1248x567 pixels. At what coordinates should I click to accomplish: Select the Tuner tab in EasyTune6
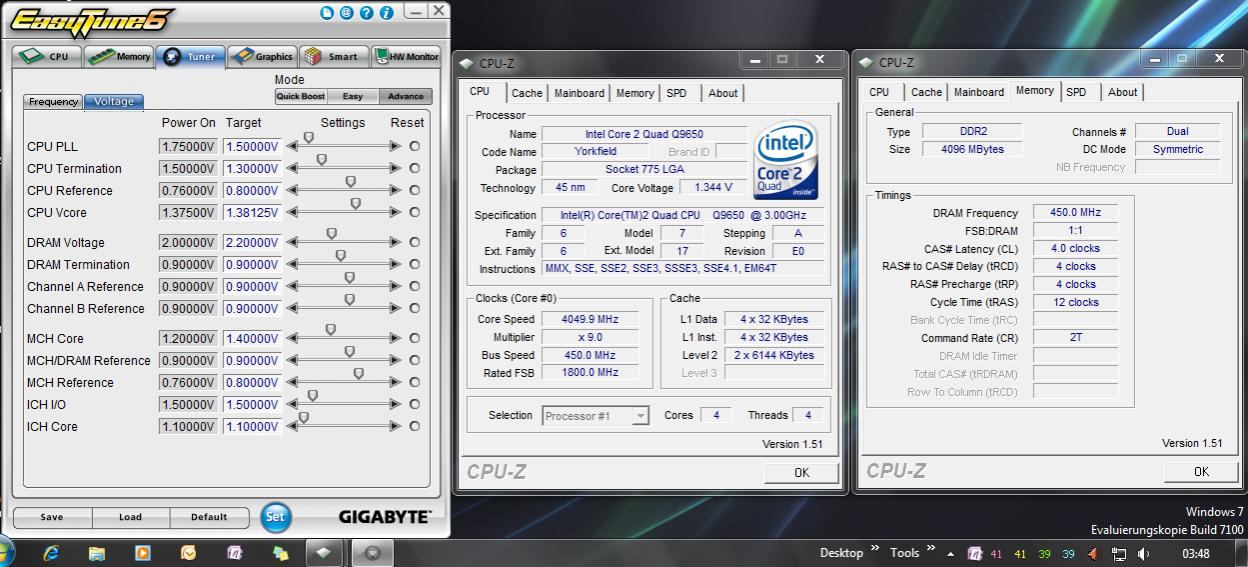click(x=190, y=56)
